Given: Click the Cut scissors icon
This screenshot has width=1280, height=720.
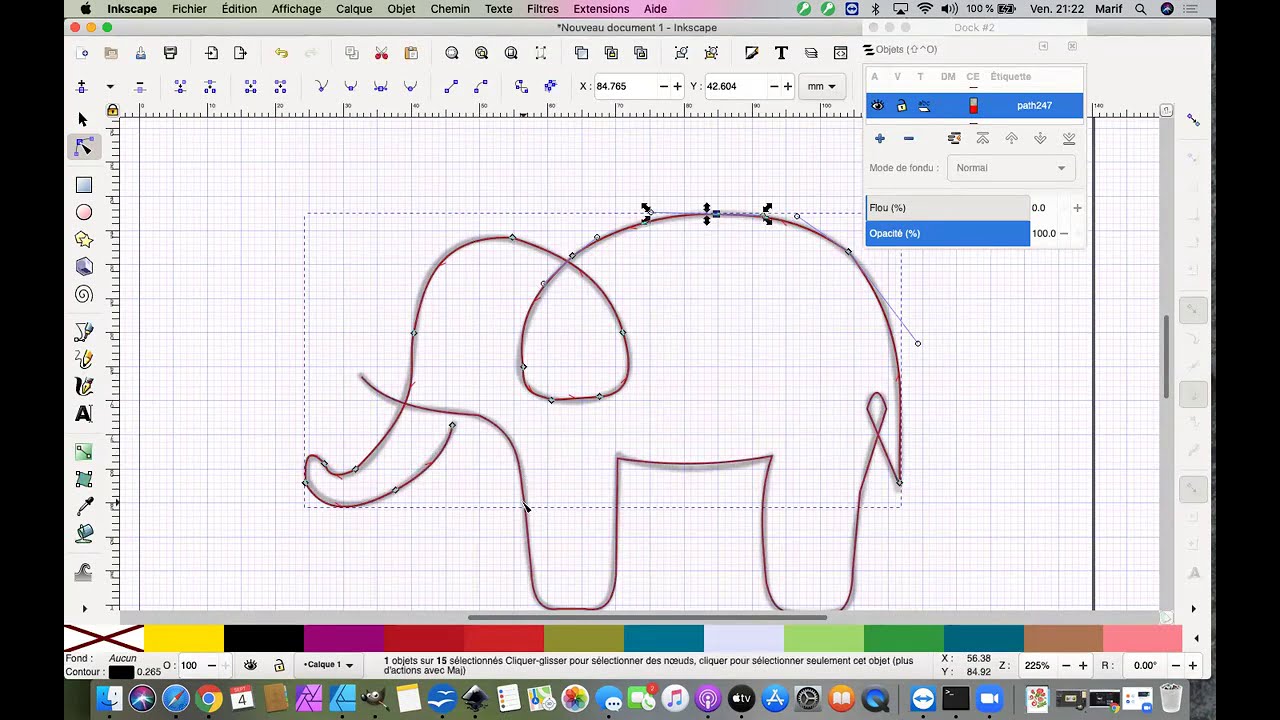Looking at the screenshot, I should 381,53.
